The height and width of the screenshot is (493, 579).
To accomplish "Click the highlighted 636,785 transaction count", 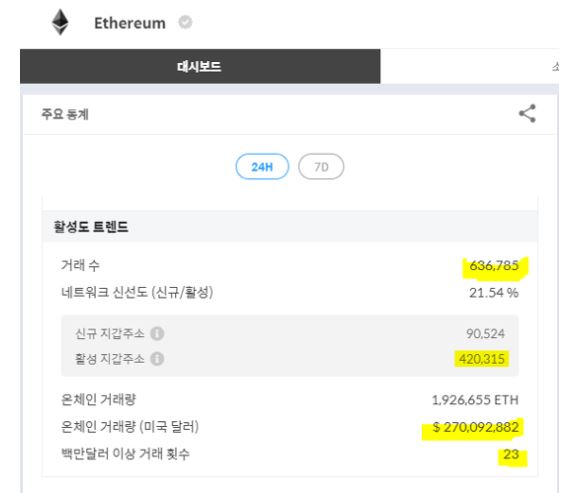I will pyautogui.click(x=494, y=266).
